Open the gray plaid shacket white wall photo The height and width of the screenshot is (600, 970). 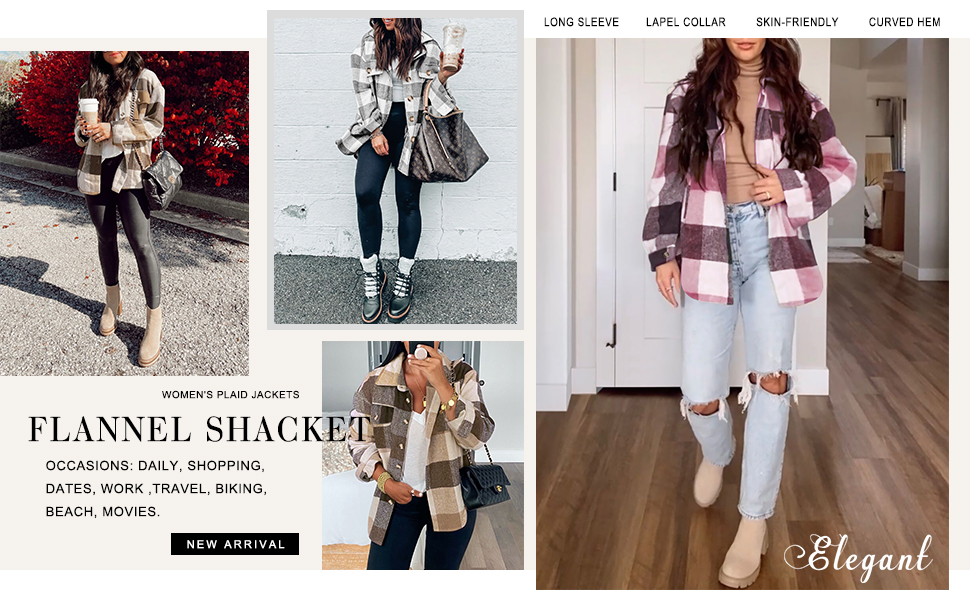[395, 170]
